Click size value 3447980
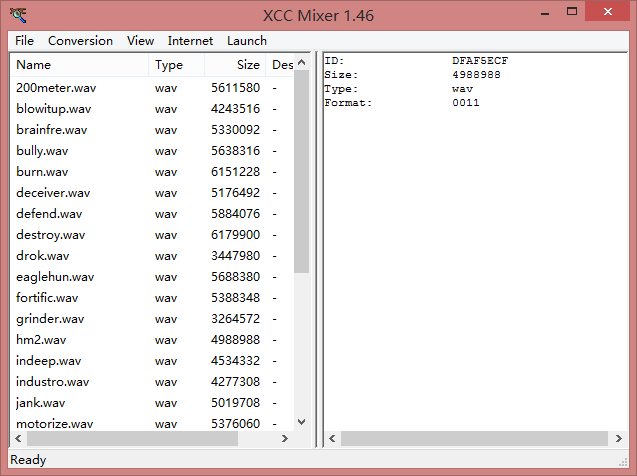The width and height of the screenshot is (637, 476). [x=236, y=256]
